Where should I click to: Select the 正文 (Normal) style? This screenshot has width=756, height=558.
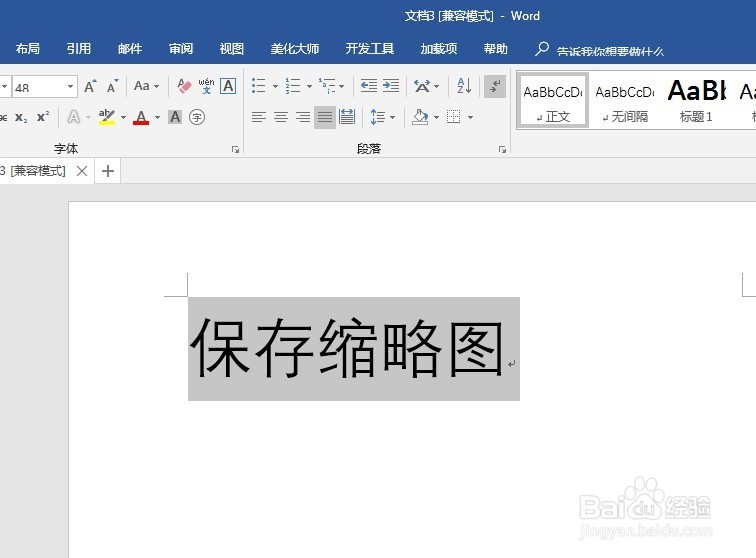[x=553, y=100]
